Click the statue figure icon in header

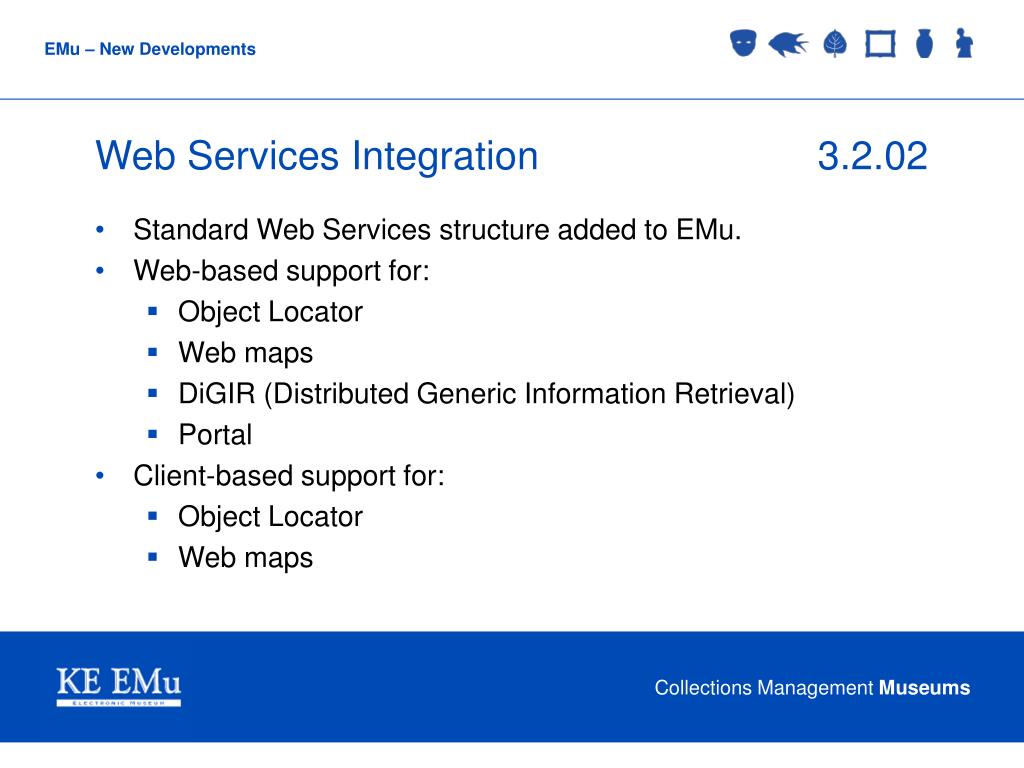tap(964, 43)
